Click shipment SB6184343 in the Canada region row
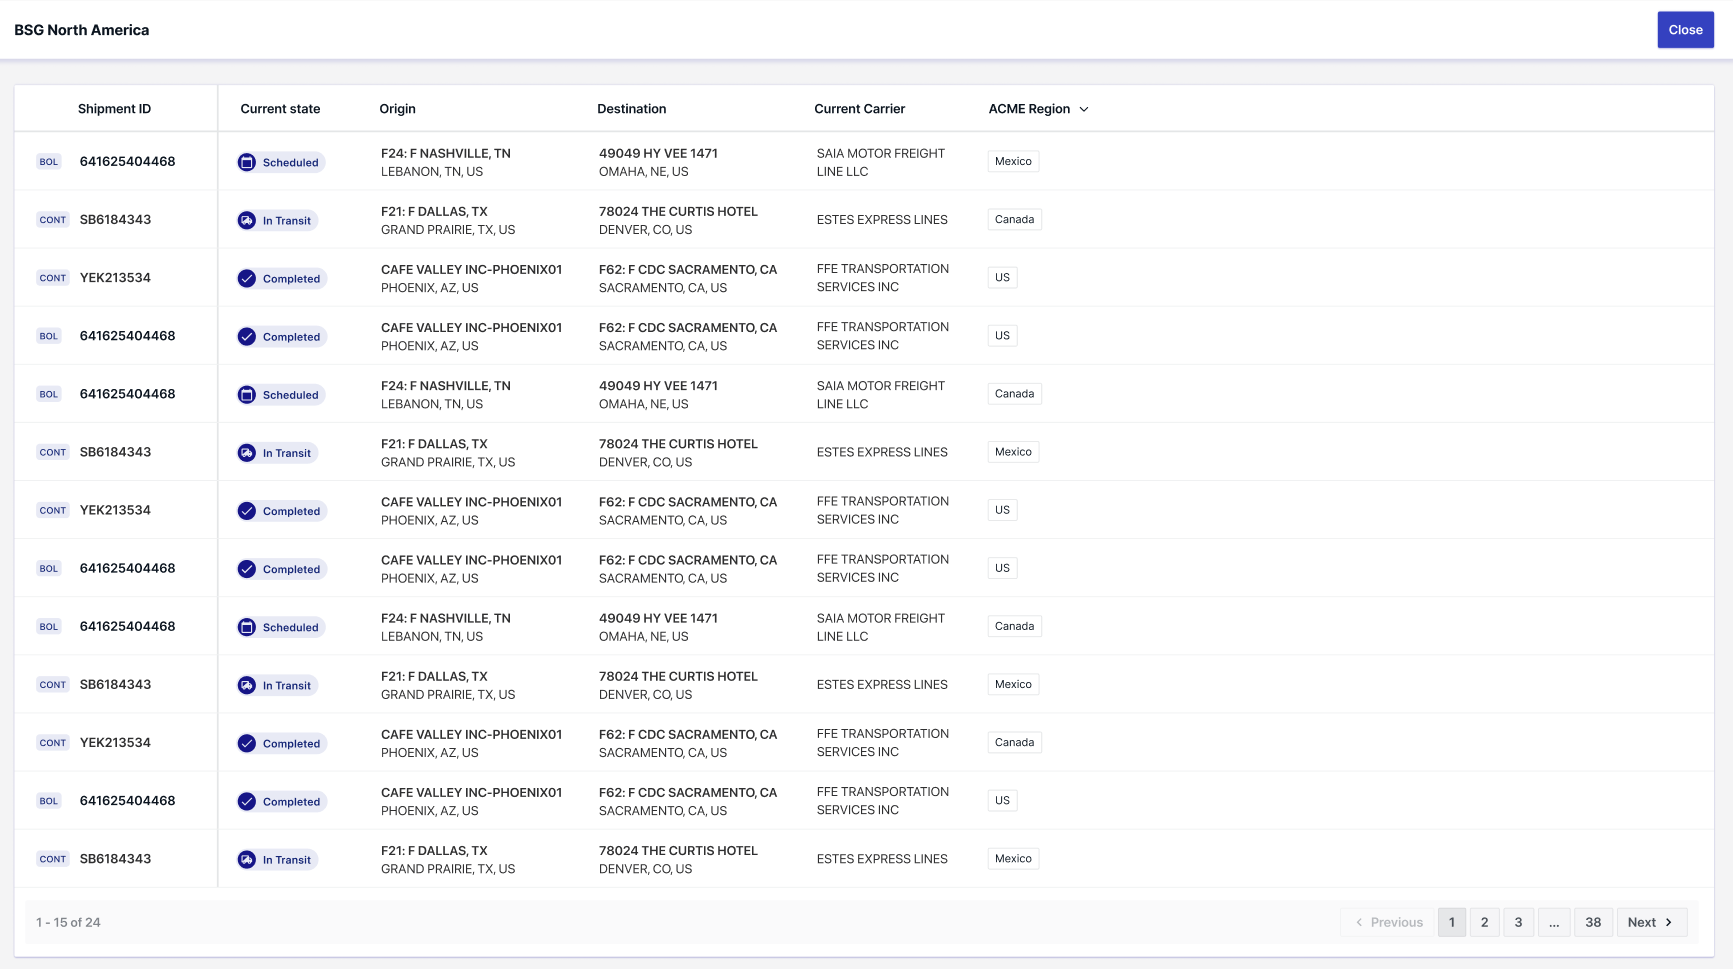The height and width of the screenshot is (969, 1733). [115, 219]
